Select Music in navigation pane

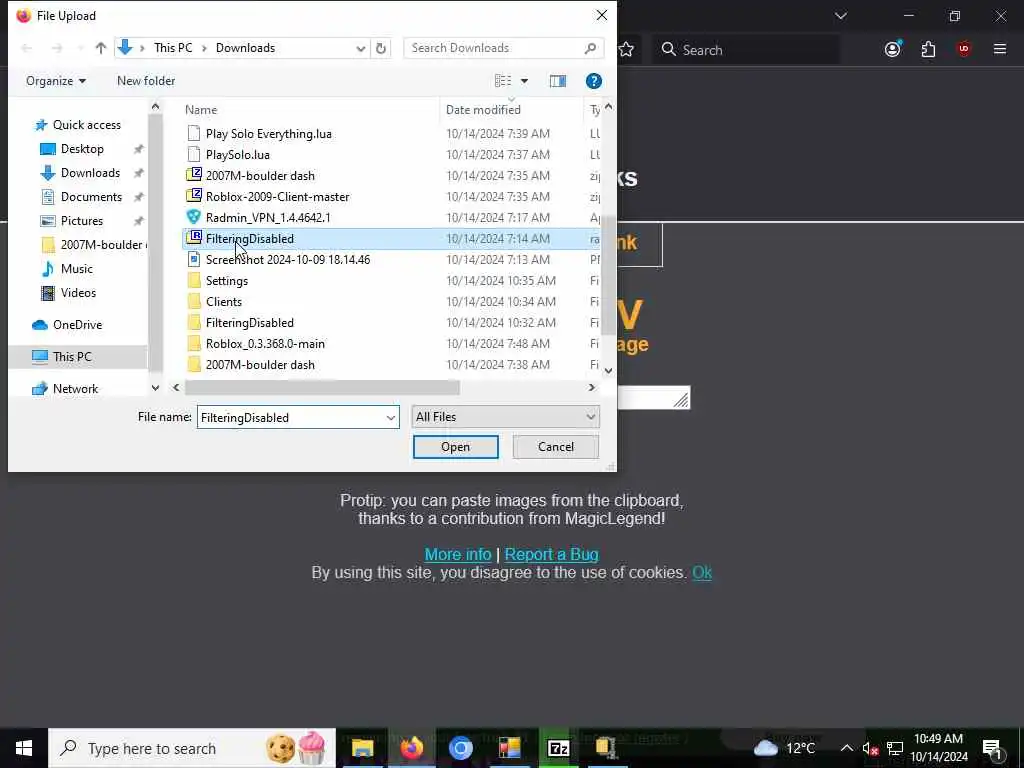[x=76, y=269]
